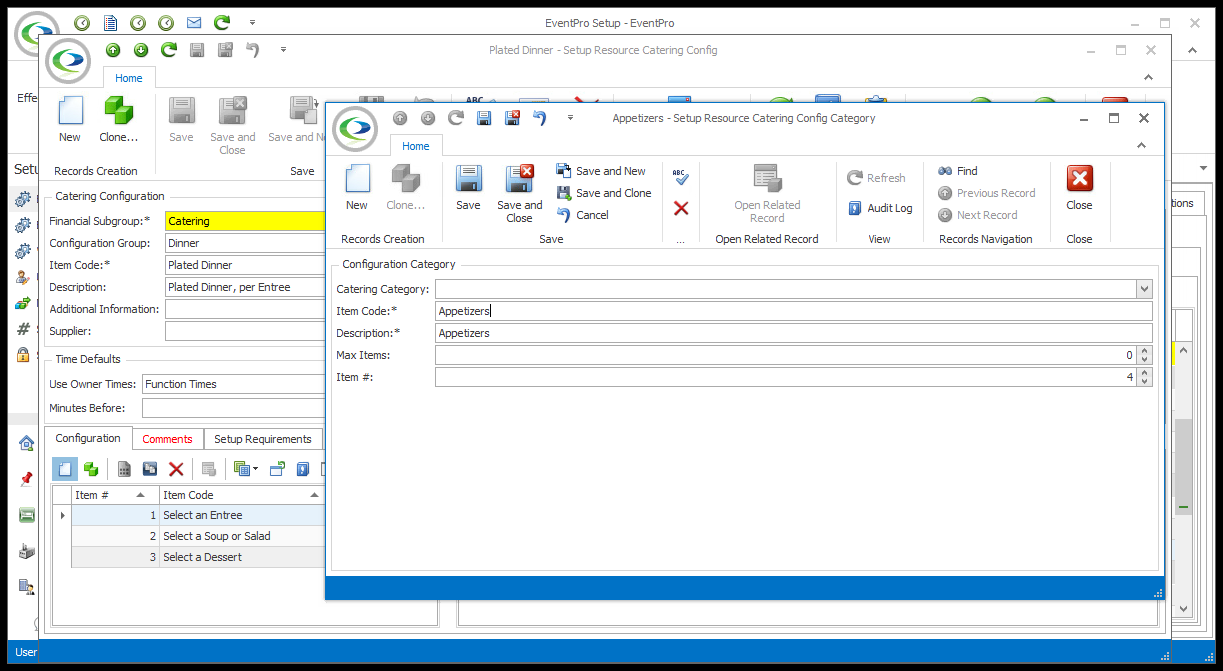The width and height of the screenshot is (1223, 671).
Task: Click the large New icon in Appetizers ribbon
Action: [x=357, y=188]
